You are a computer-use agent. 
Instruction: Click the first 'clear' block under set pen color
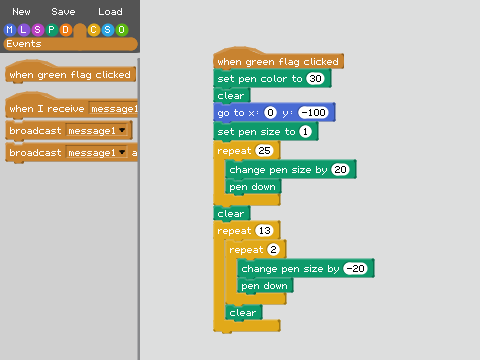pos(232,96)
